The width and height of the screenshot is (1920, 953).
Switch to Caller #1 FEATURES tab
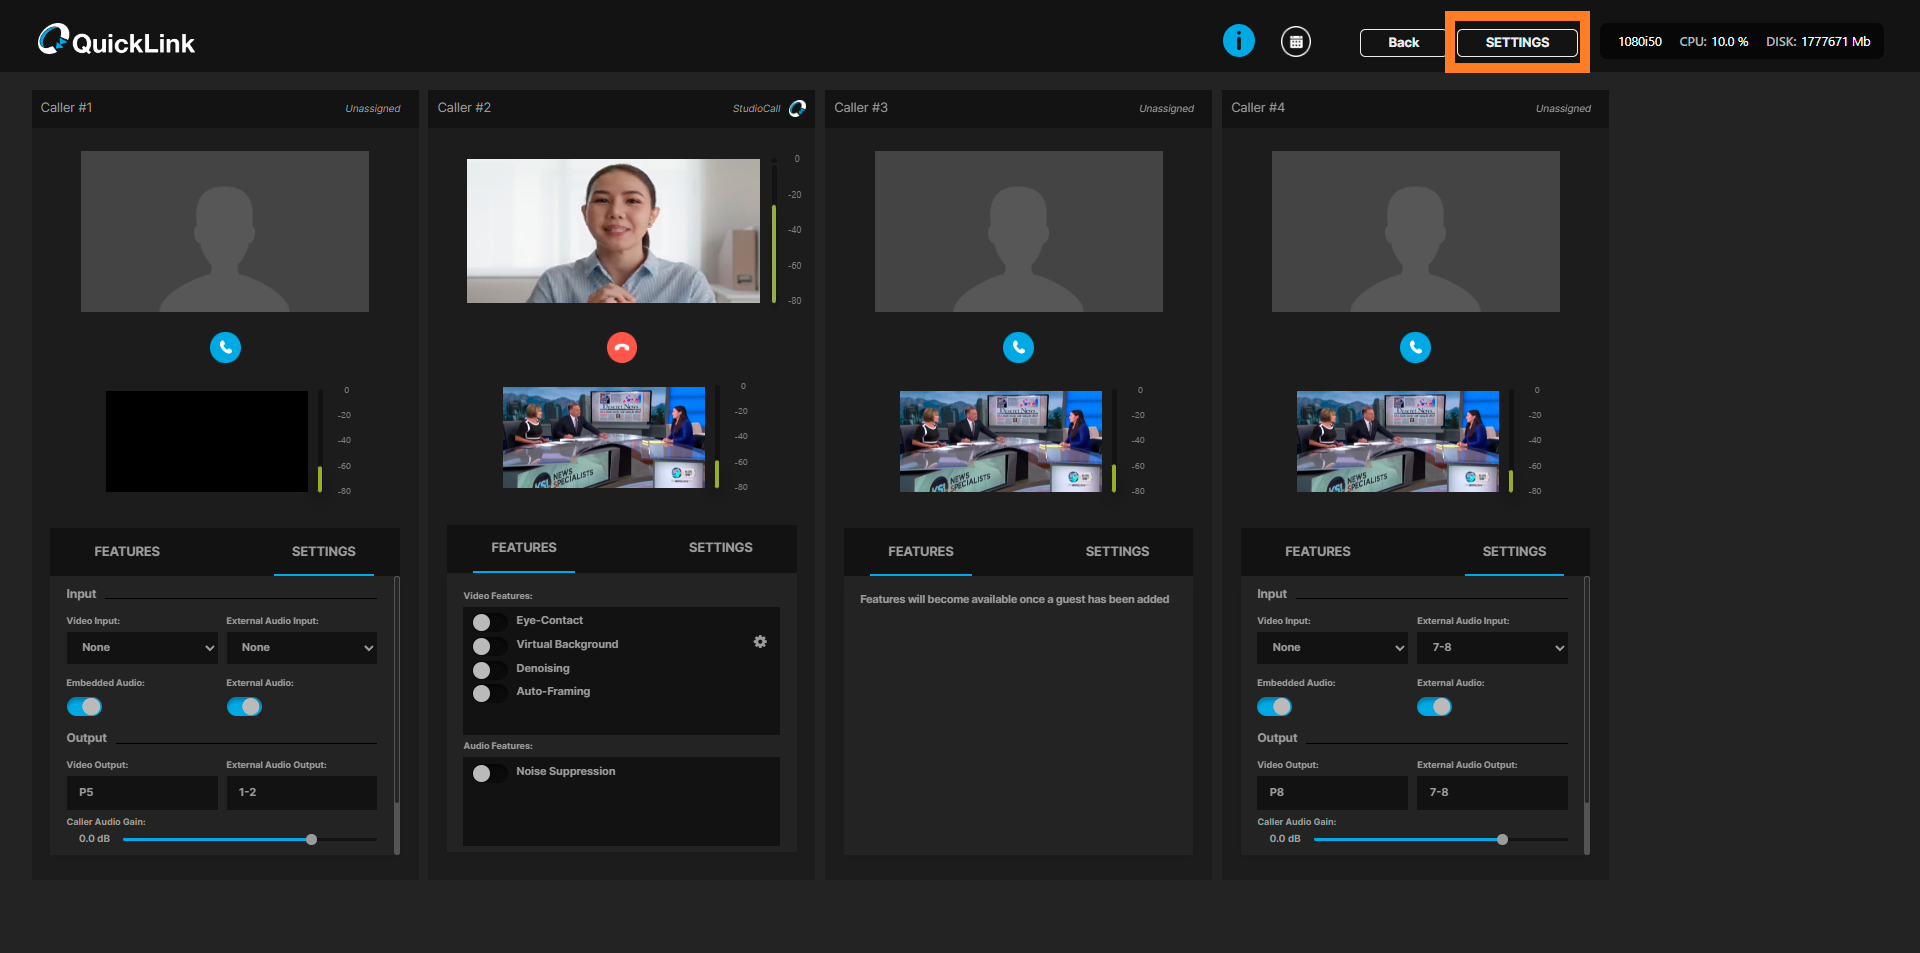tap(127, 552)
